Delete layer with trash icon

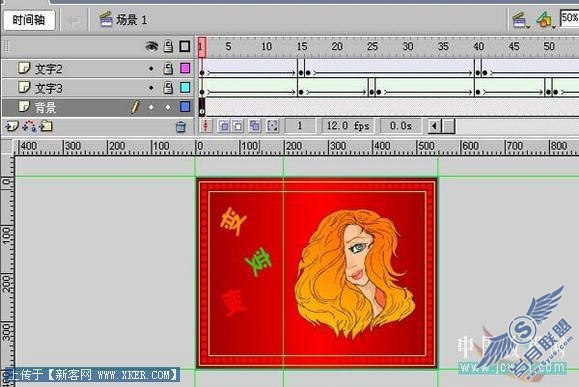pyautogui.click(x=181, y=127)
